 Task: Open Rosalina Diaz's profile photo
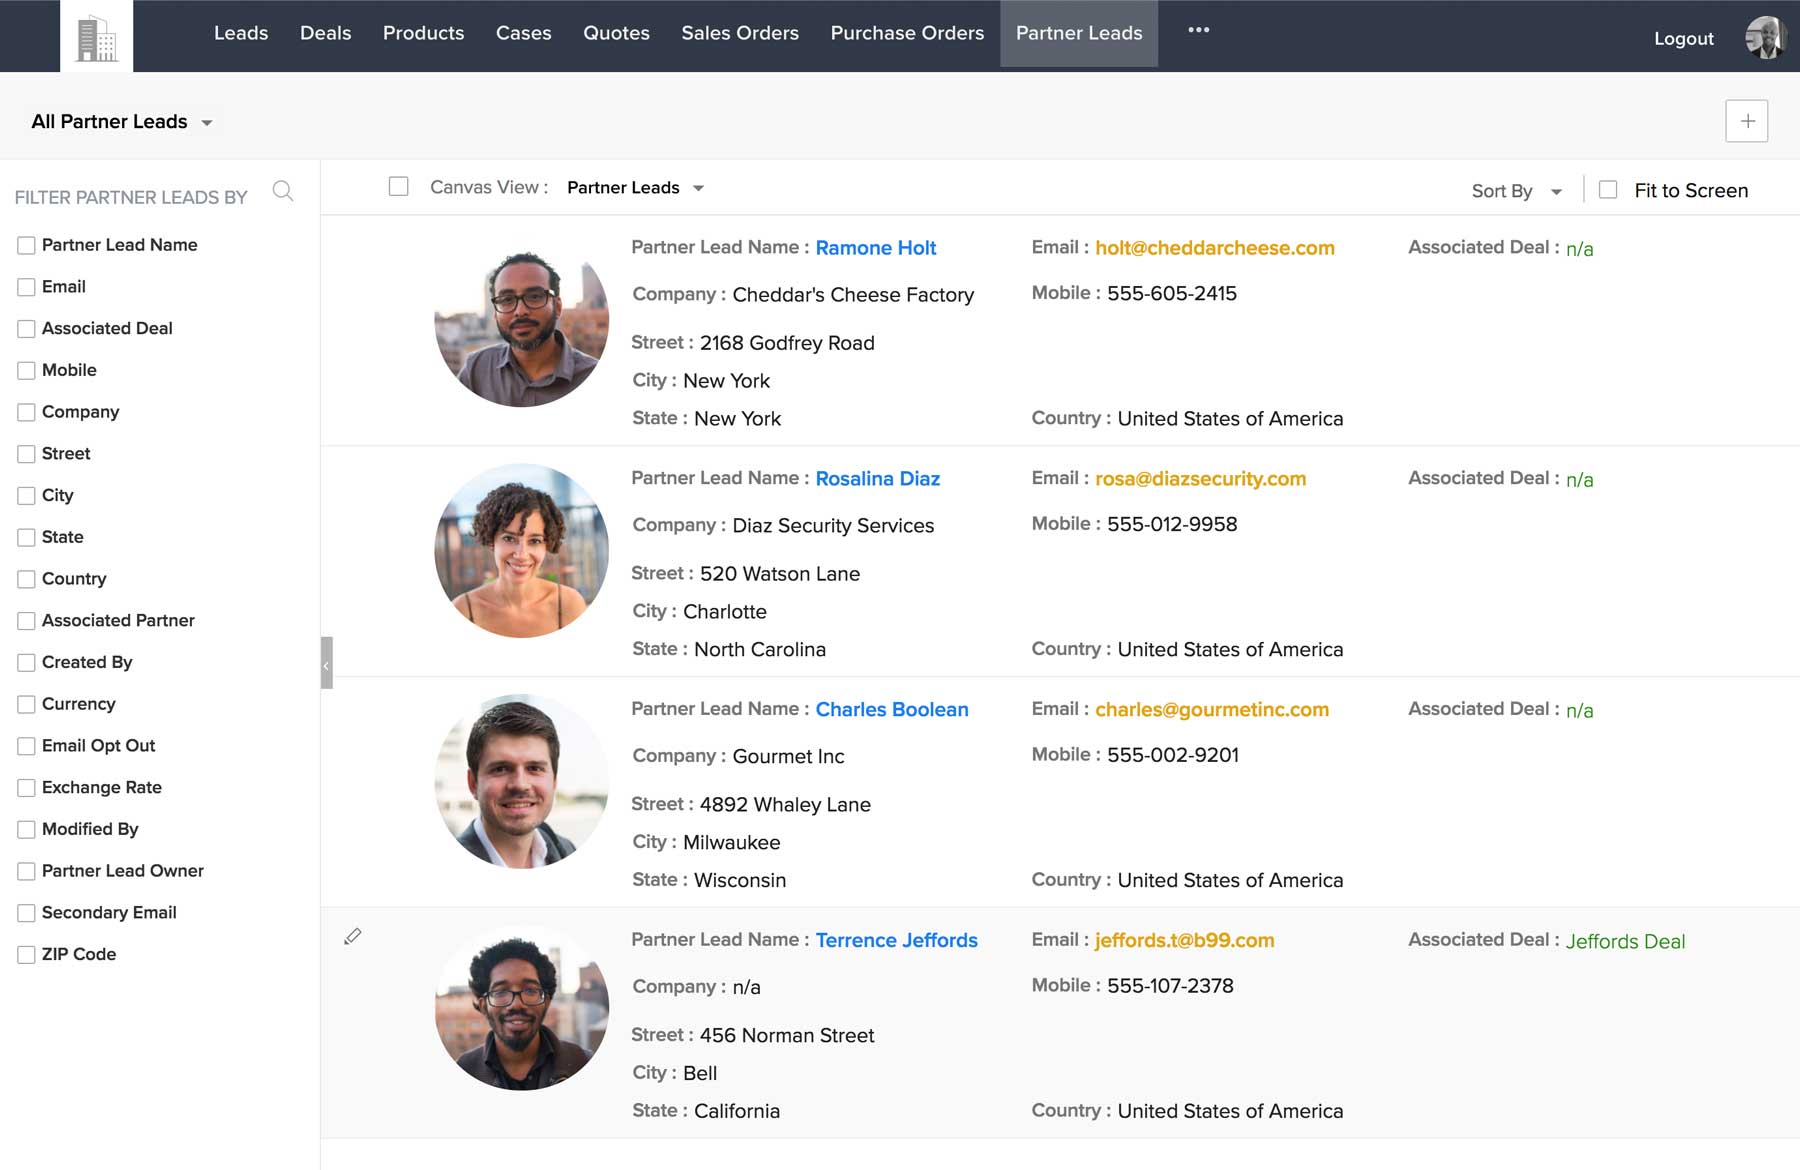(521, 551)
